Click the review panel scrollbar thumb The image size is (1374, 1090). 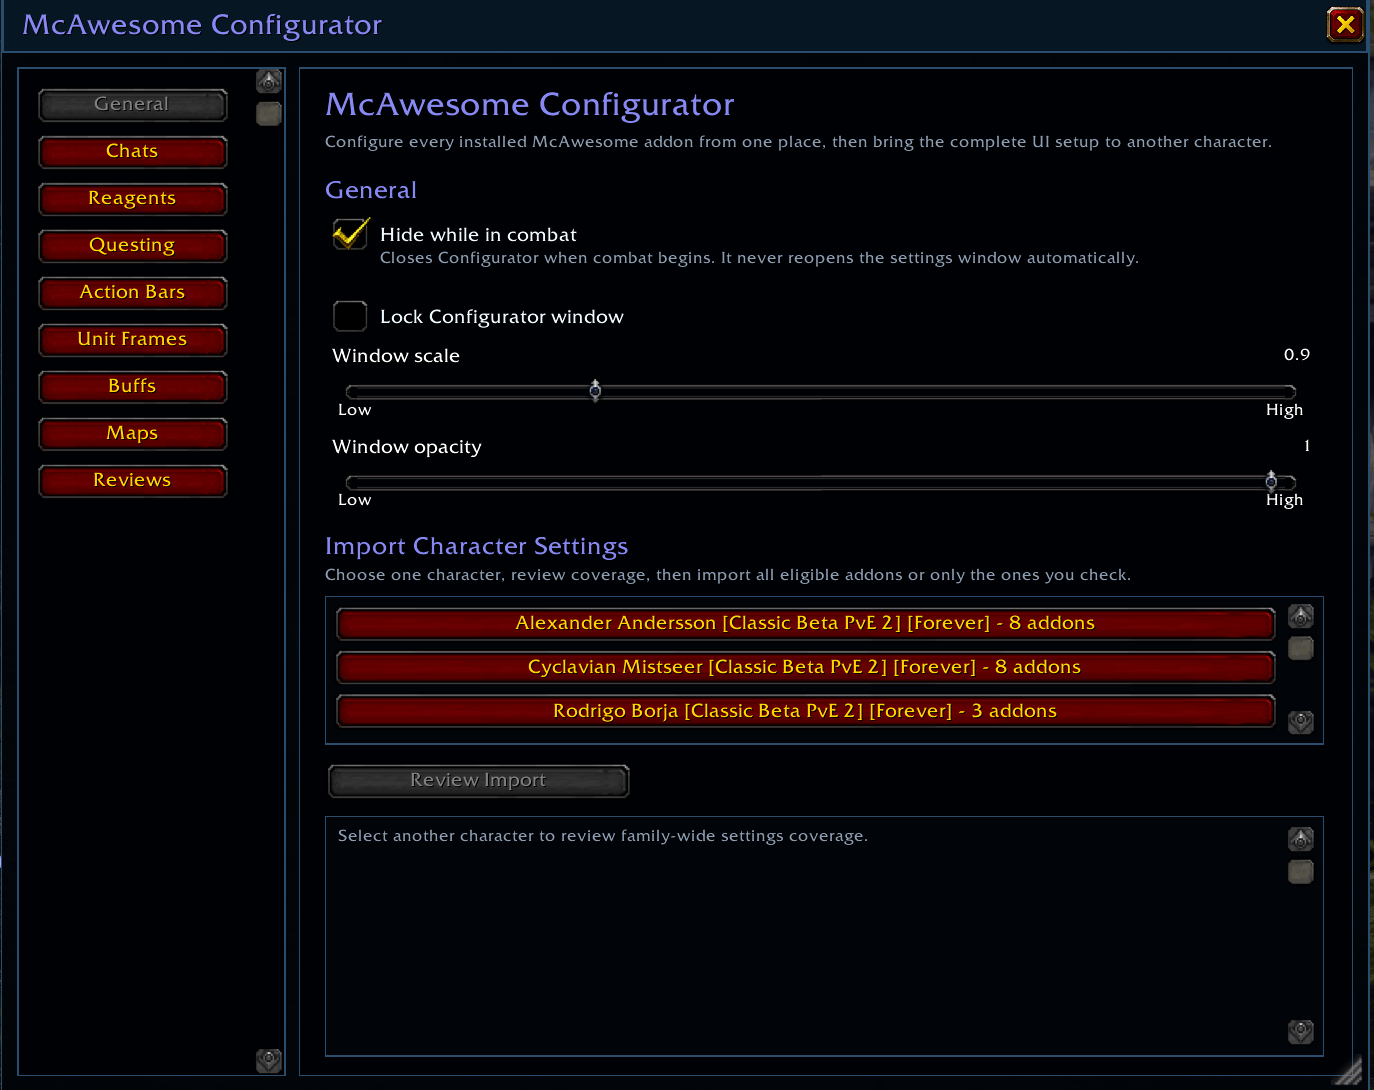pyautogui.click(x=1301, y=871)
